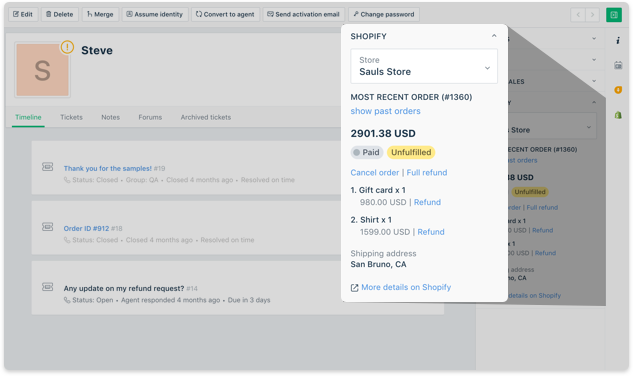The width and height of the screenshot is (633, 376).
Task: Collapse the sidebar Shopify section chevron
Action: tap(594, 103)
